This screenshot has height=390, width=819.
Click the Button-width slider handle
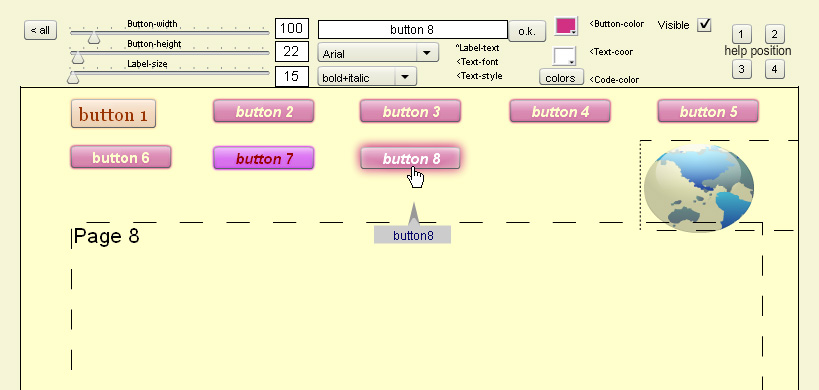point(93,37)
